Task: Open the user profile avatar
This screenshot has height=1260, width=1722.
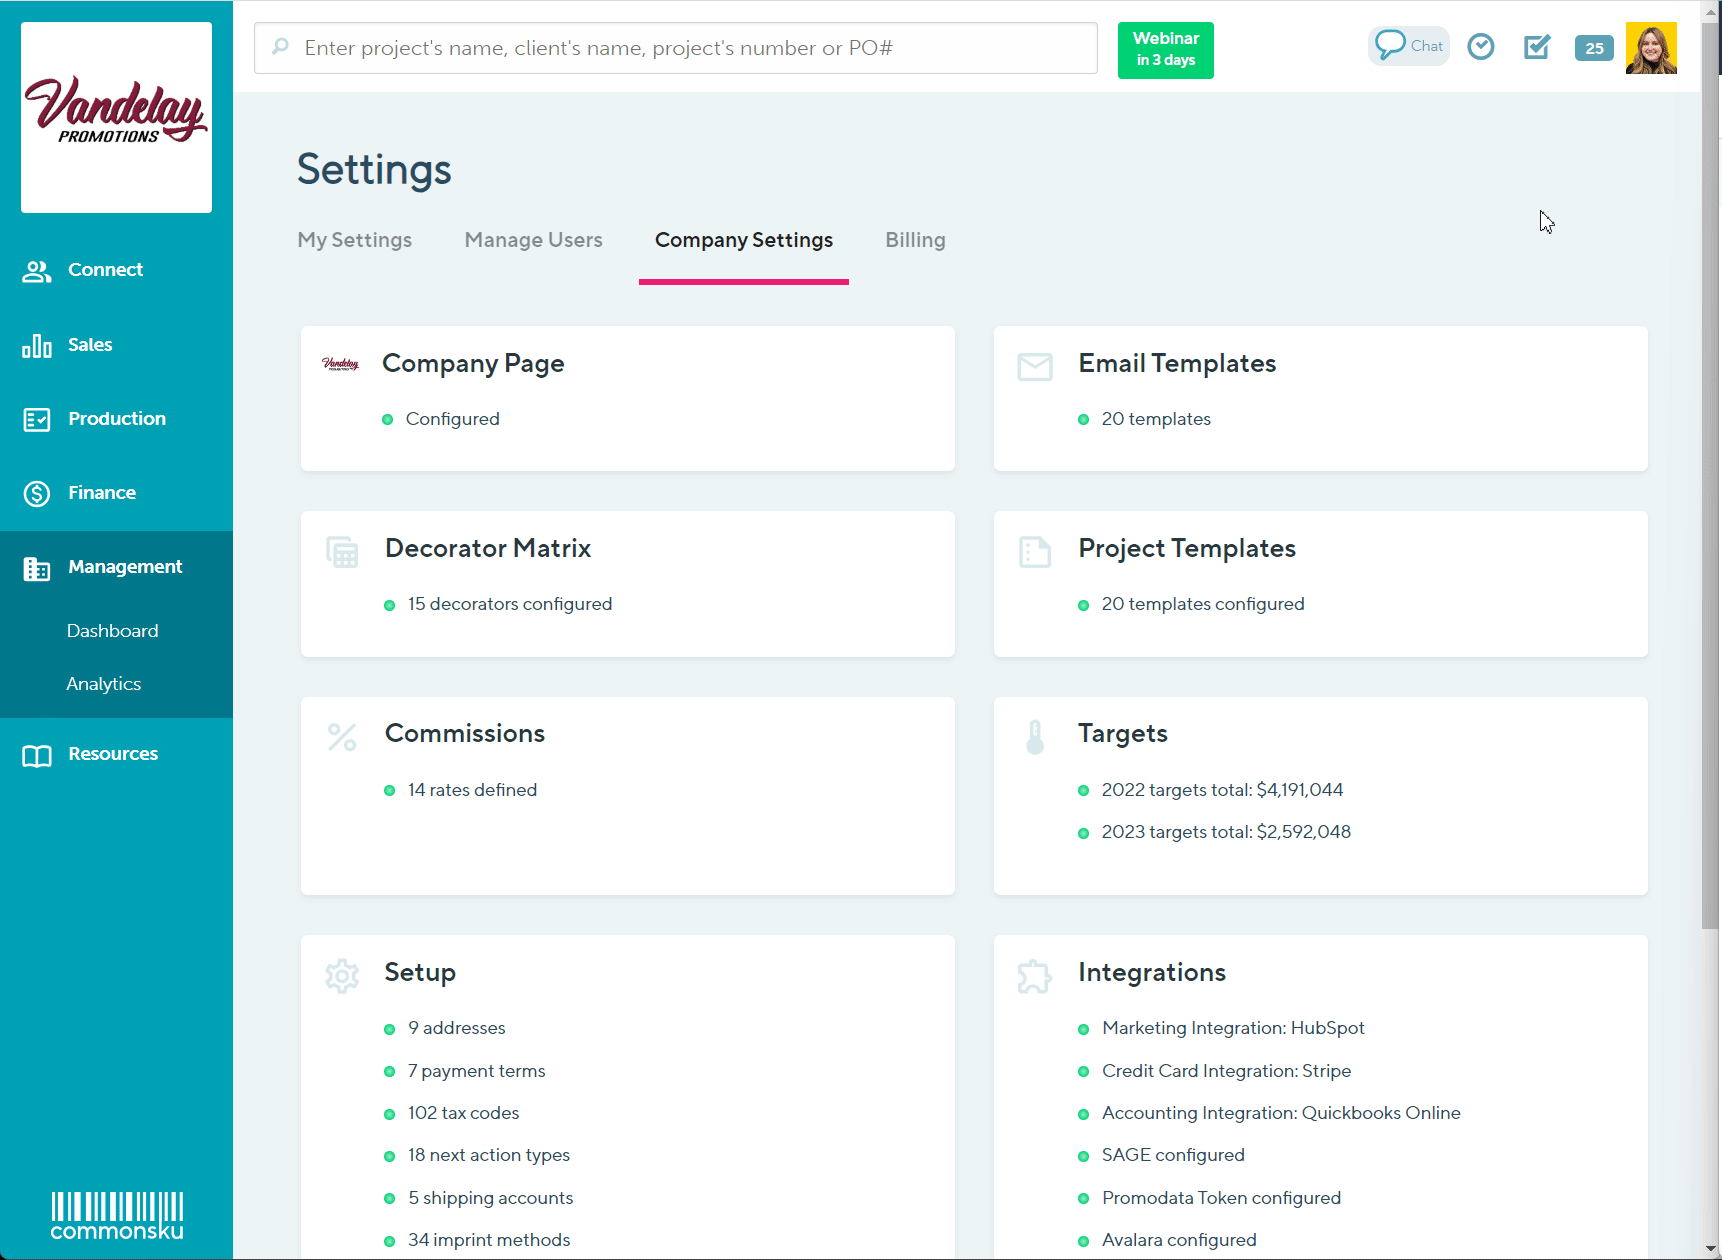Action: tap(1651, 48)
